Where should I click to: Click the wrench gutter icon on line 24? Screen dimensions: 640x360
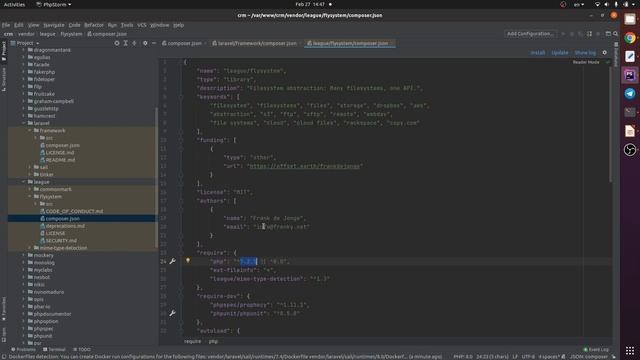pos(172,261)
